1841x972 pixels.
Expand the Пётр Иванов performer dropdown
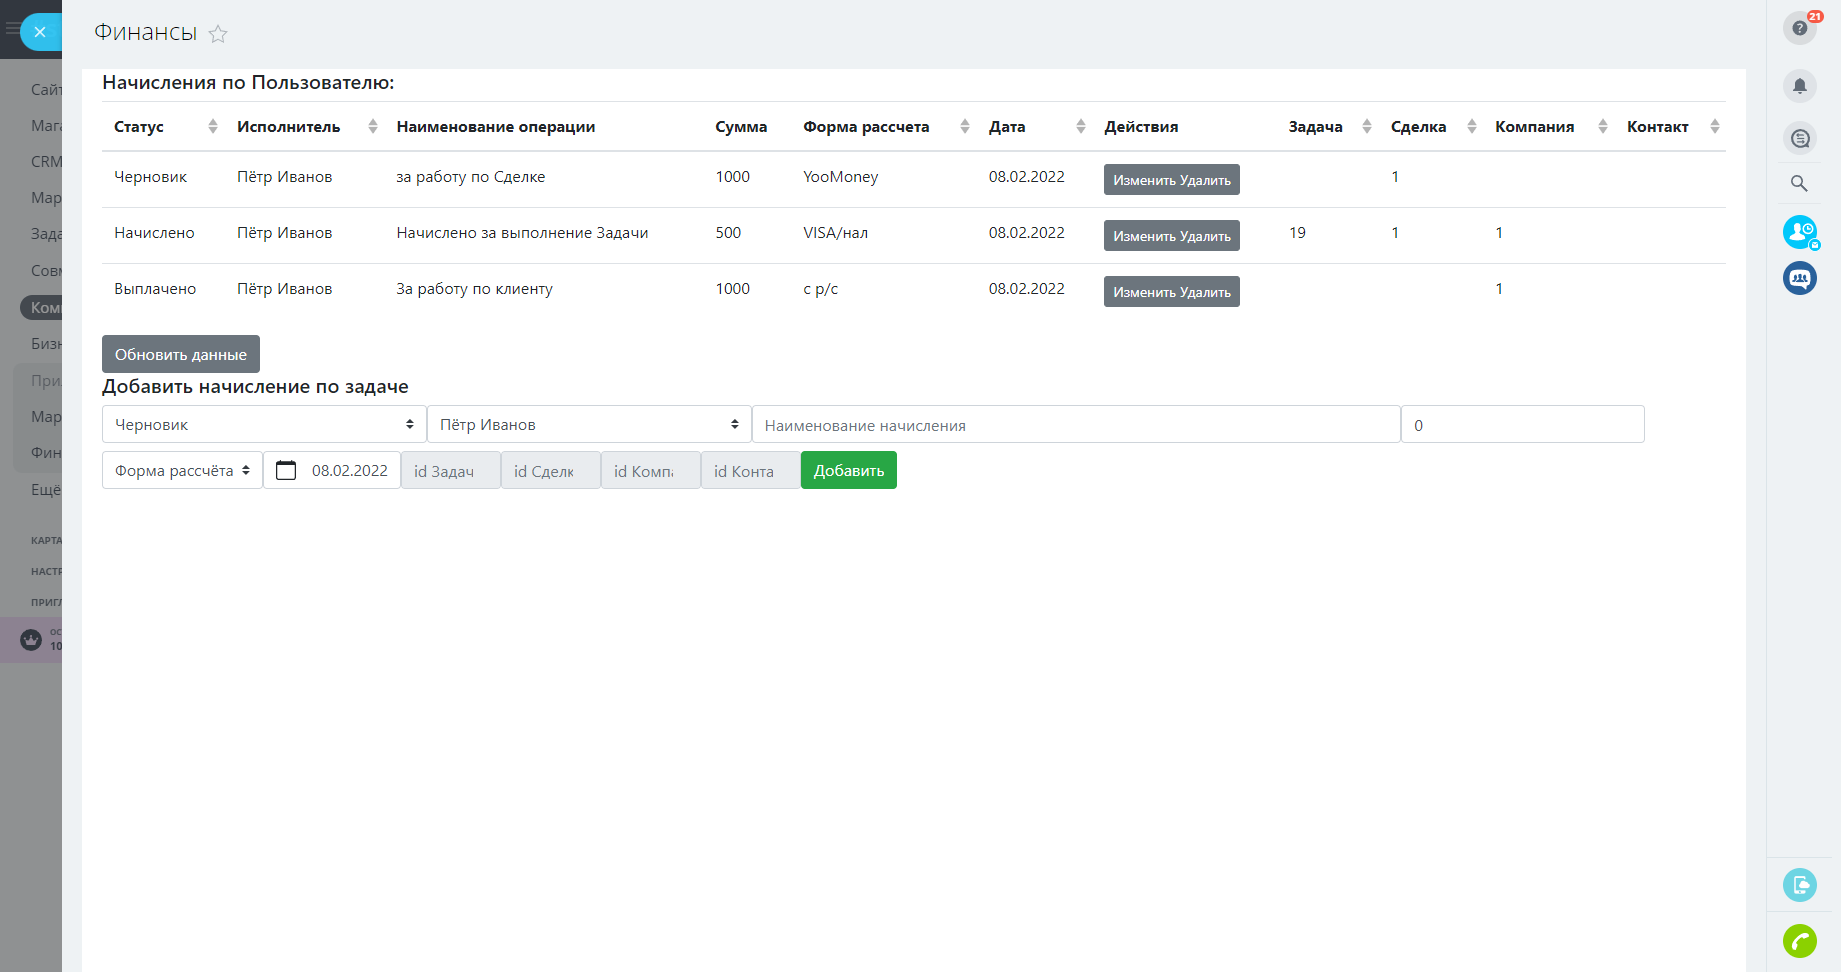[588, 424]
